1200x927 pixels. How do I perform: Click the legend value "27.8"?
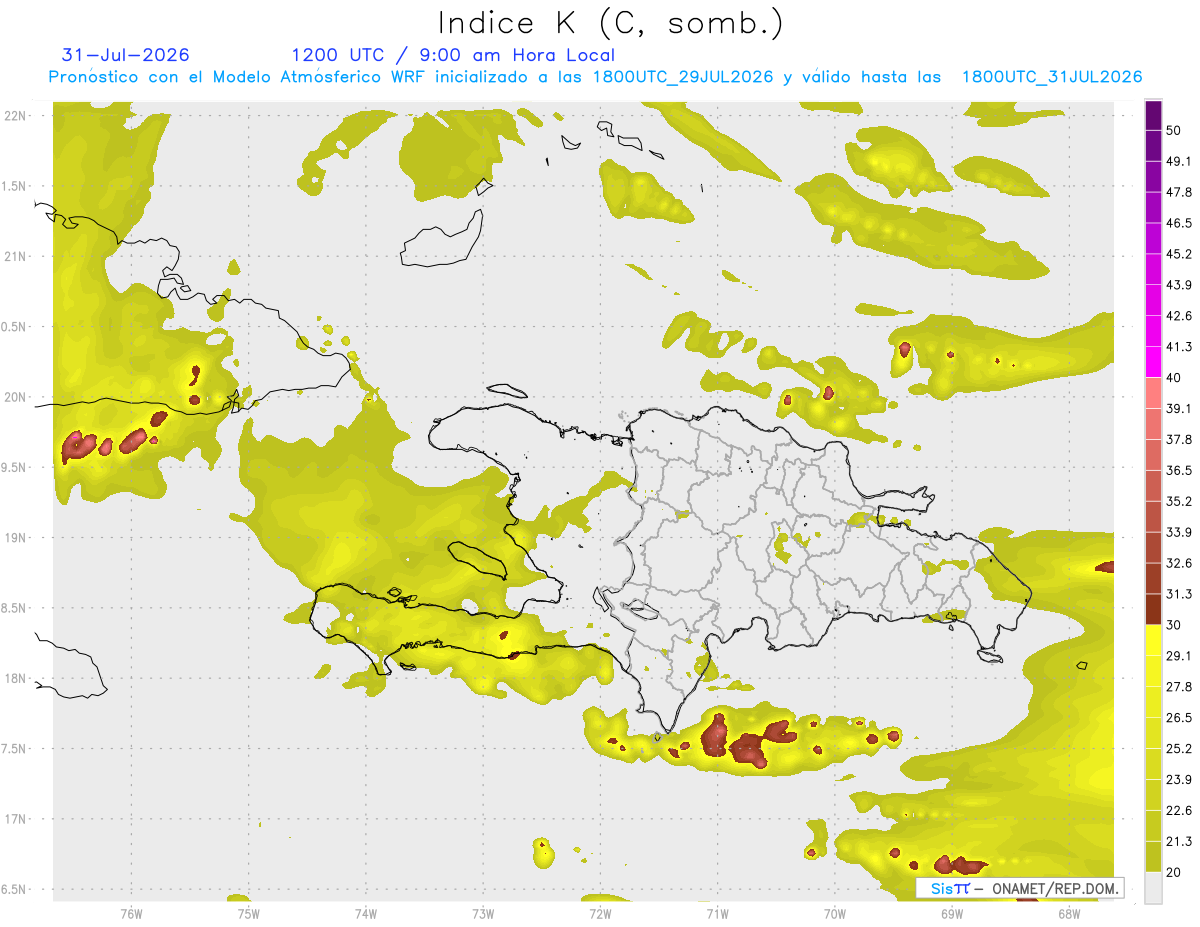(x=1179, y=687)
